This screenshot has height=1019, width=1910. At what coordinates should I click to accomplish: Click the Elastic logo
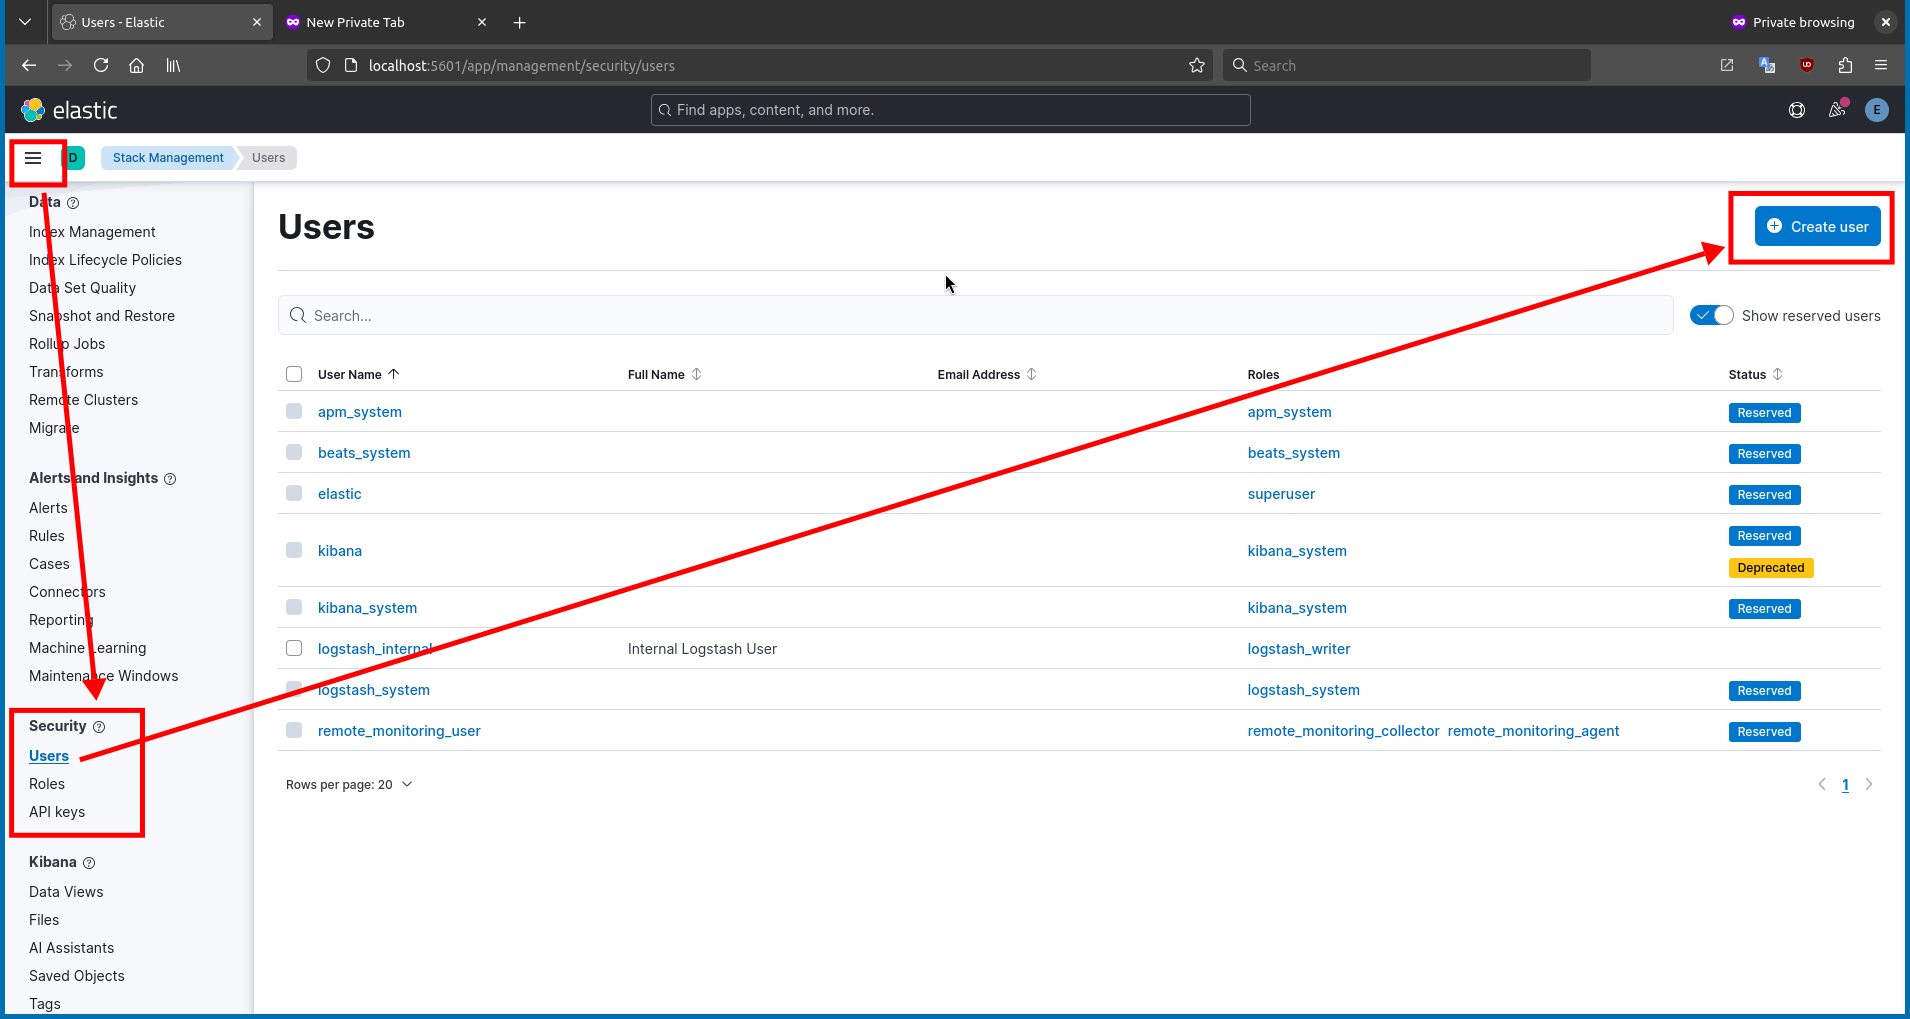coord(69,110)
